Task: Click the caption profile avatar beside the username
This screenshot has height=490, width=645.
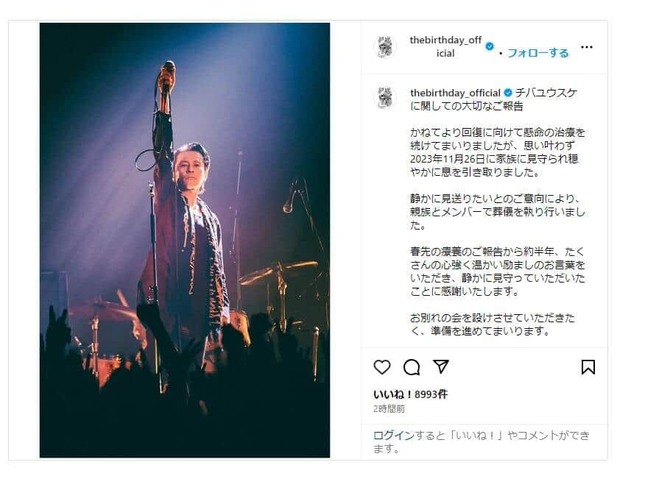Action: pyautogui.click(x=385, y=98)
